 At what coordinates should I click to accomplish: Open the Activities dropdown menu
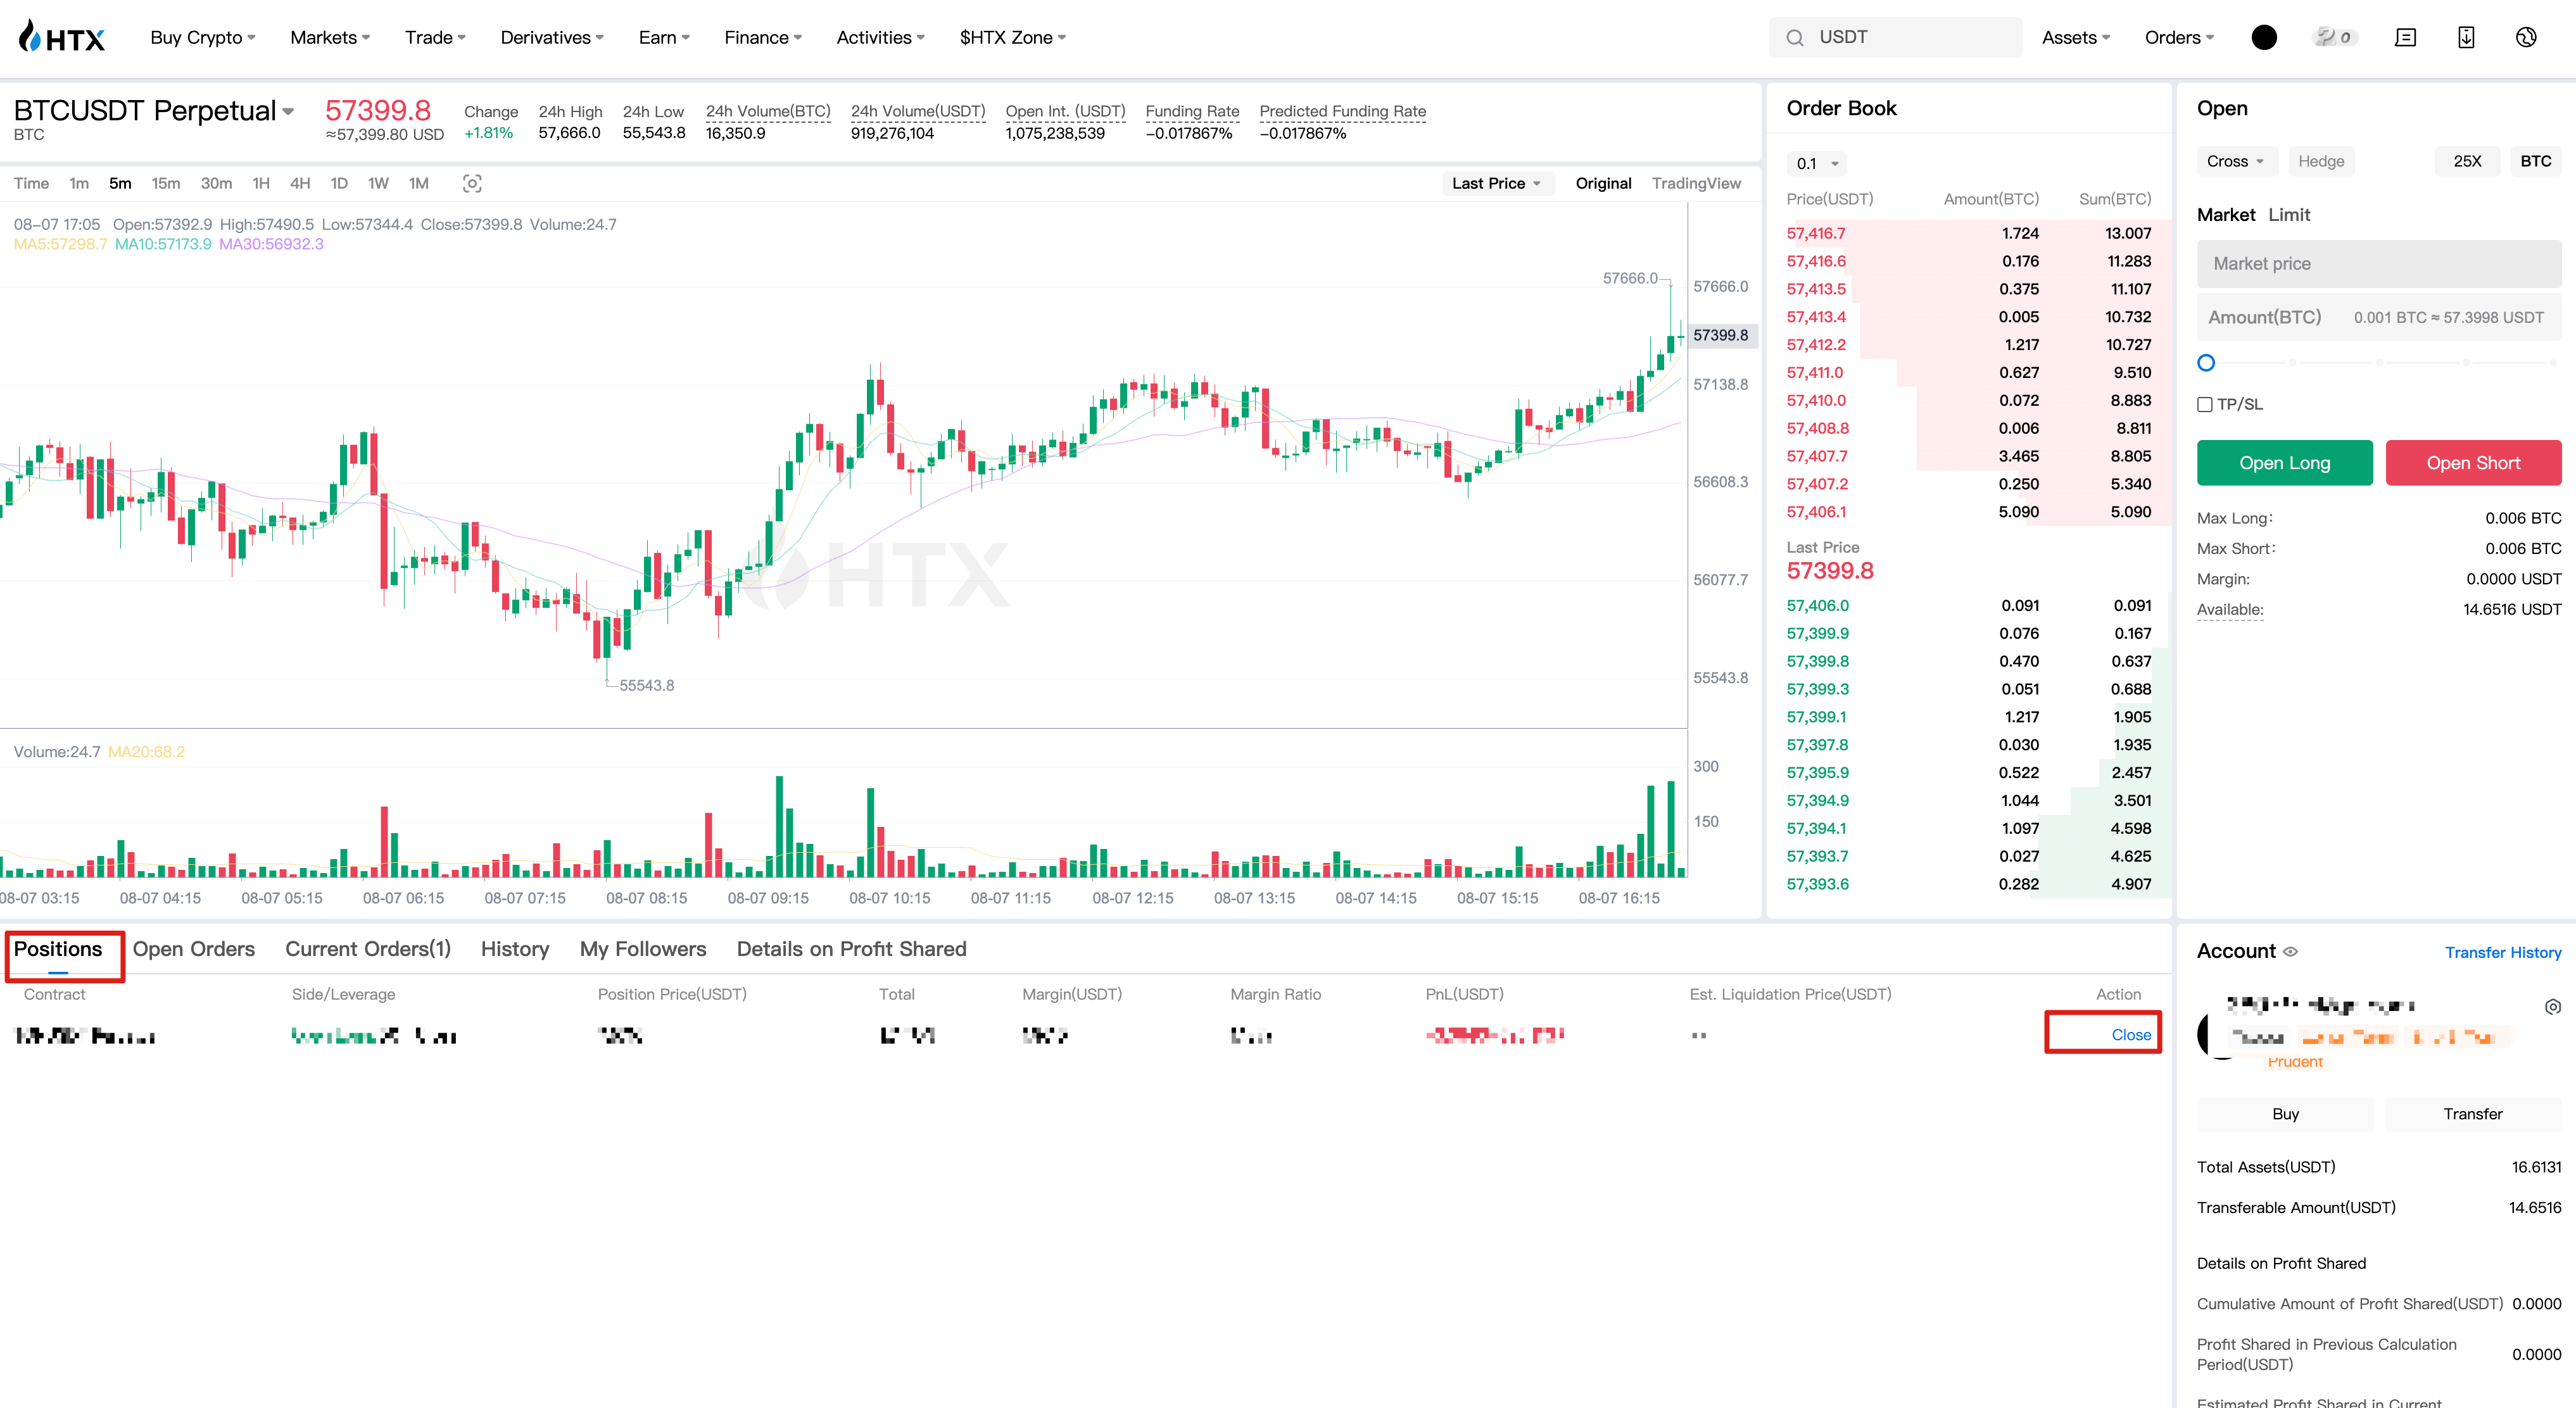click(880, 37)
